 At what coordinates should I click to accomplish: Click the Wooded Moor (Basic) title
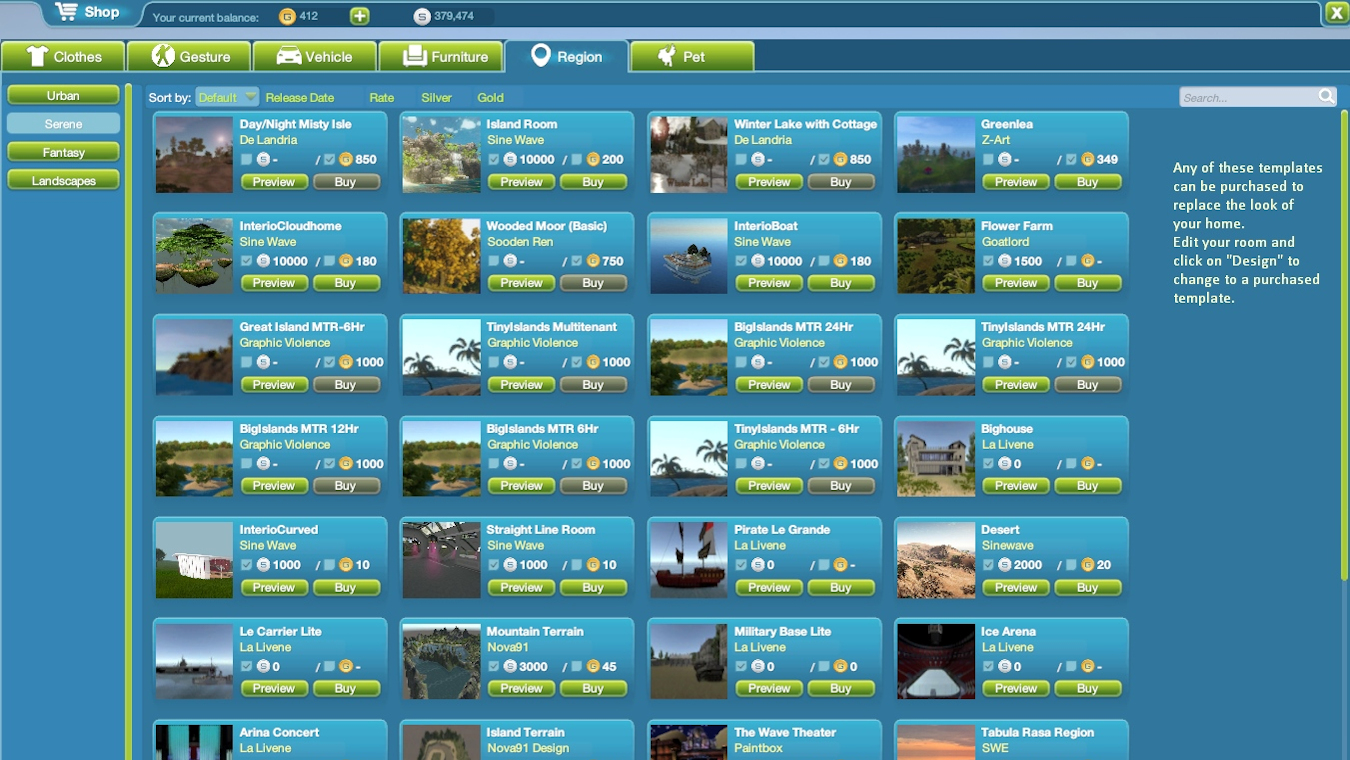tap(547, 226)
